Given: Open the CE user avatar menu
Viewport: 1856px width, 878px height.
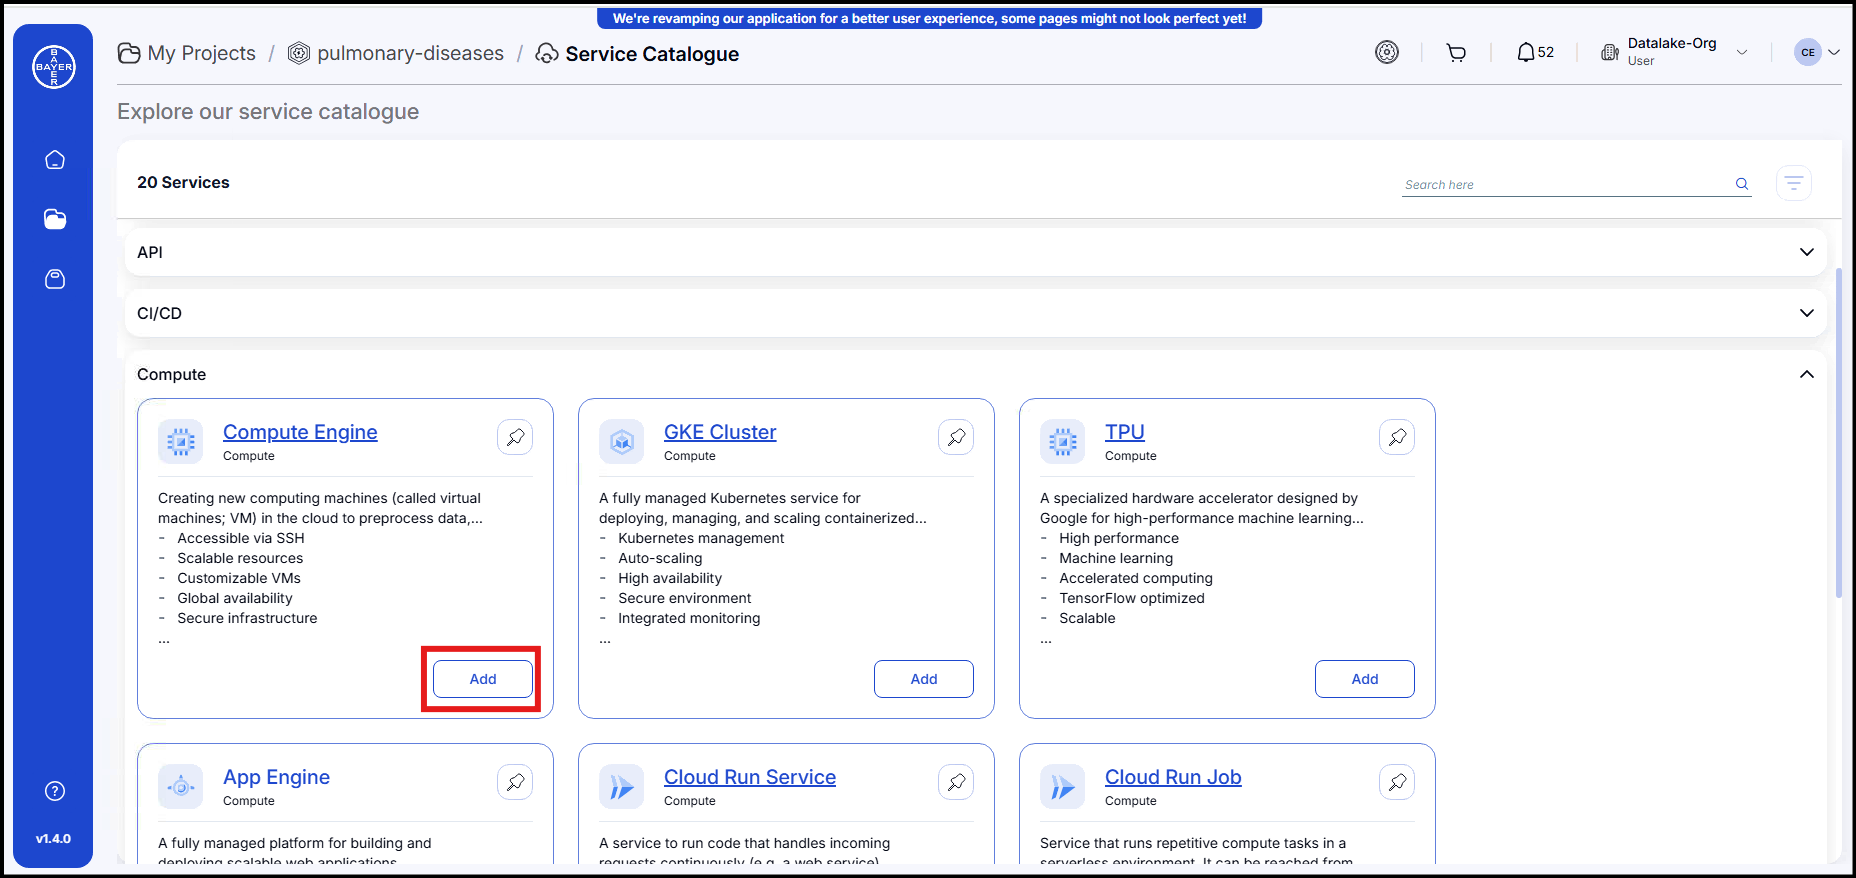Looking at the screenshot, I should pos(1817,52).
